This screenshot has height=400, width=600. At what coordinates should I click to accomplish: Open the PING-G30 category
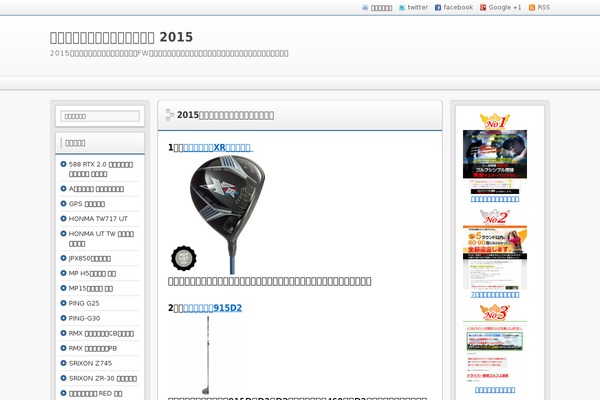point(84,318)
